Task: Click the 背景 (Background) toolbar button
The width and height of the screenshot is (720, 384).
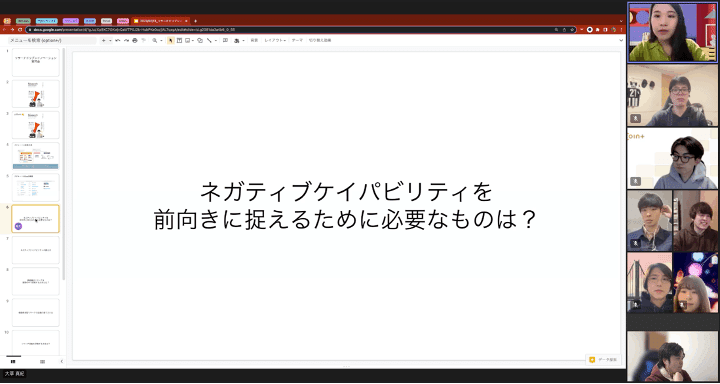Action: click(x=254, y=40)
